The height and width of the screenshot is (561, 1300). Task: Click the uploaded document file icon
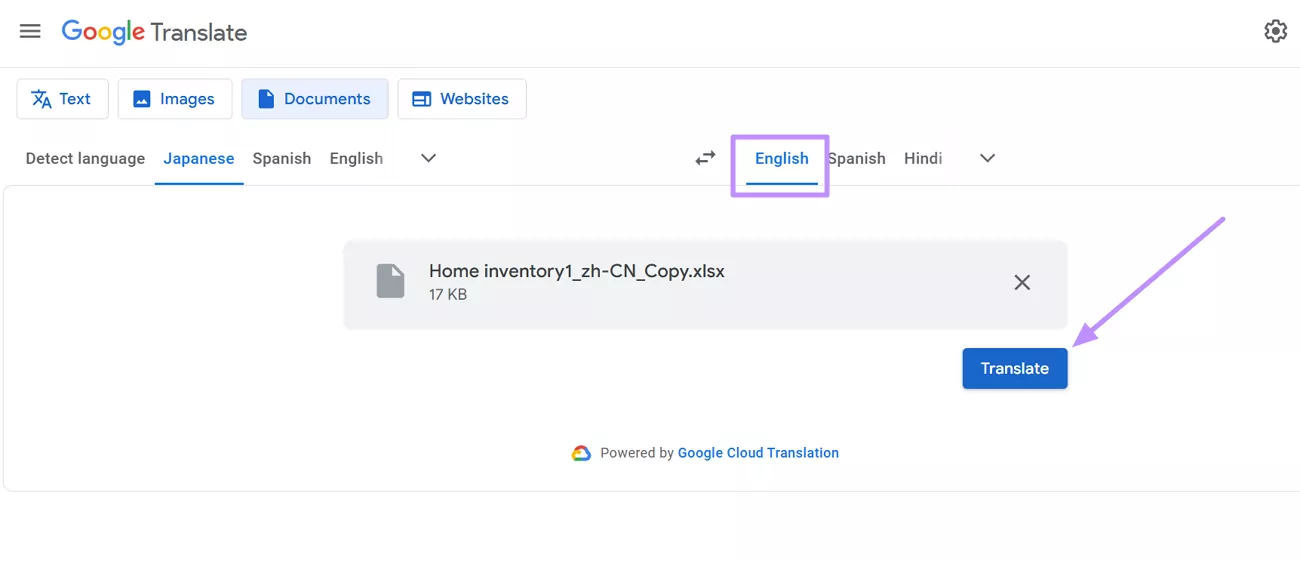tap(390, 282)
